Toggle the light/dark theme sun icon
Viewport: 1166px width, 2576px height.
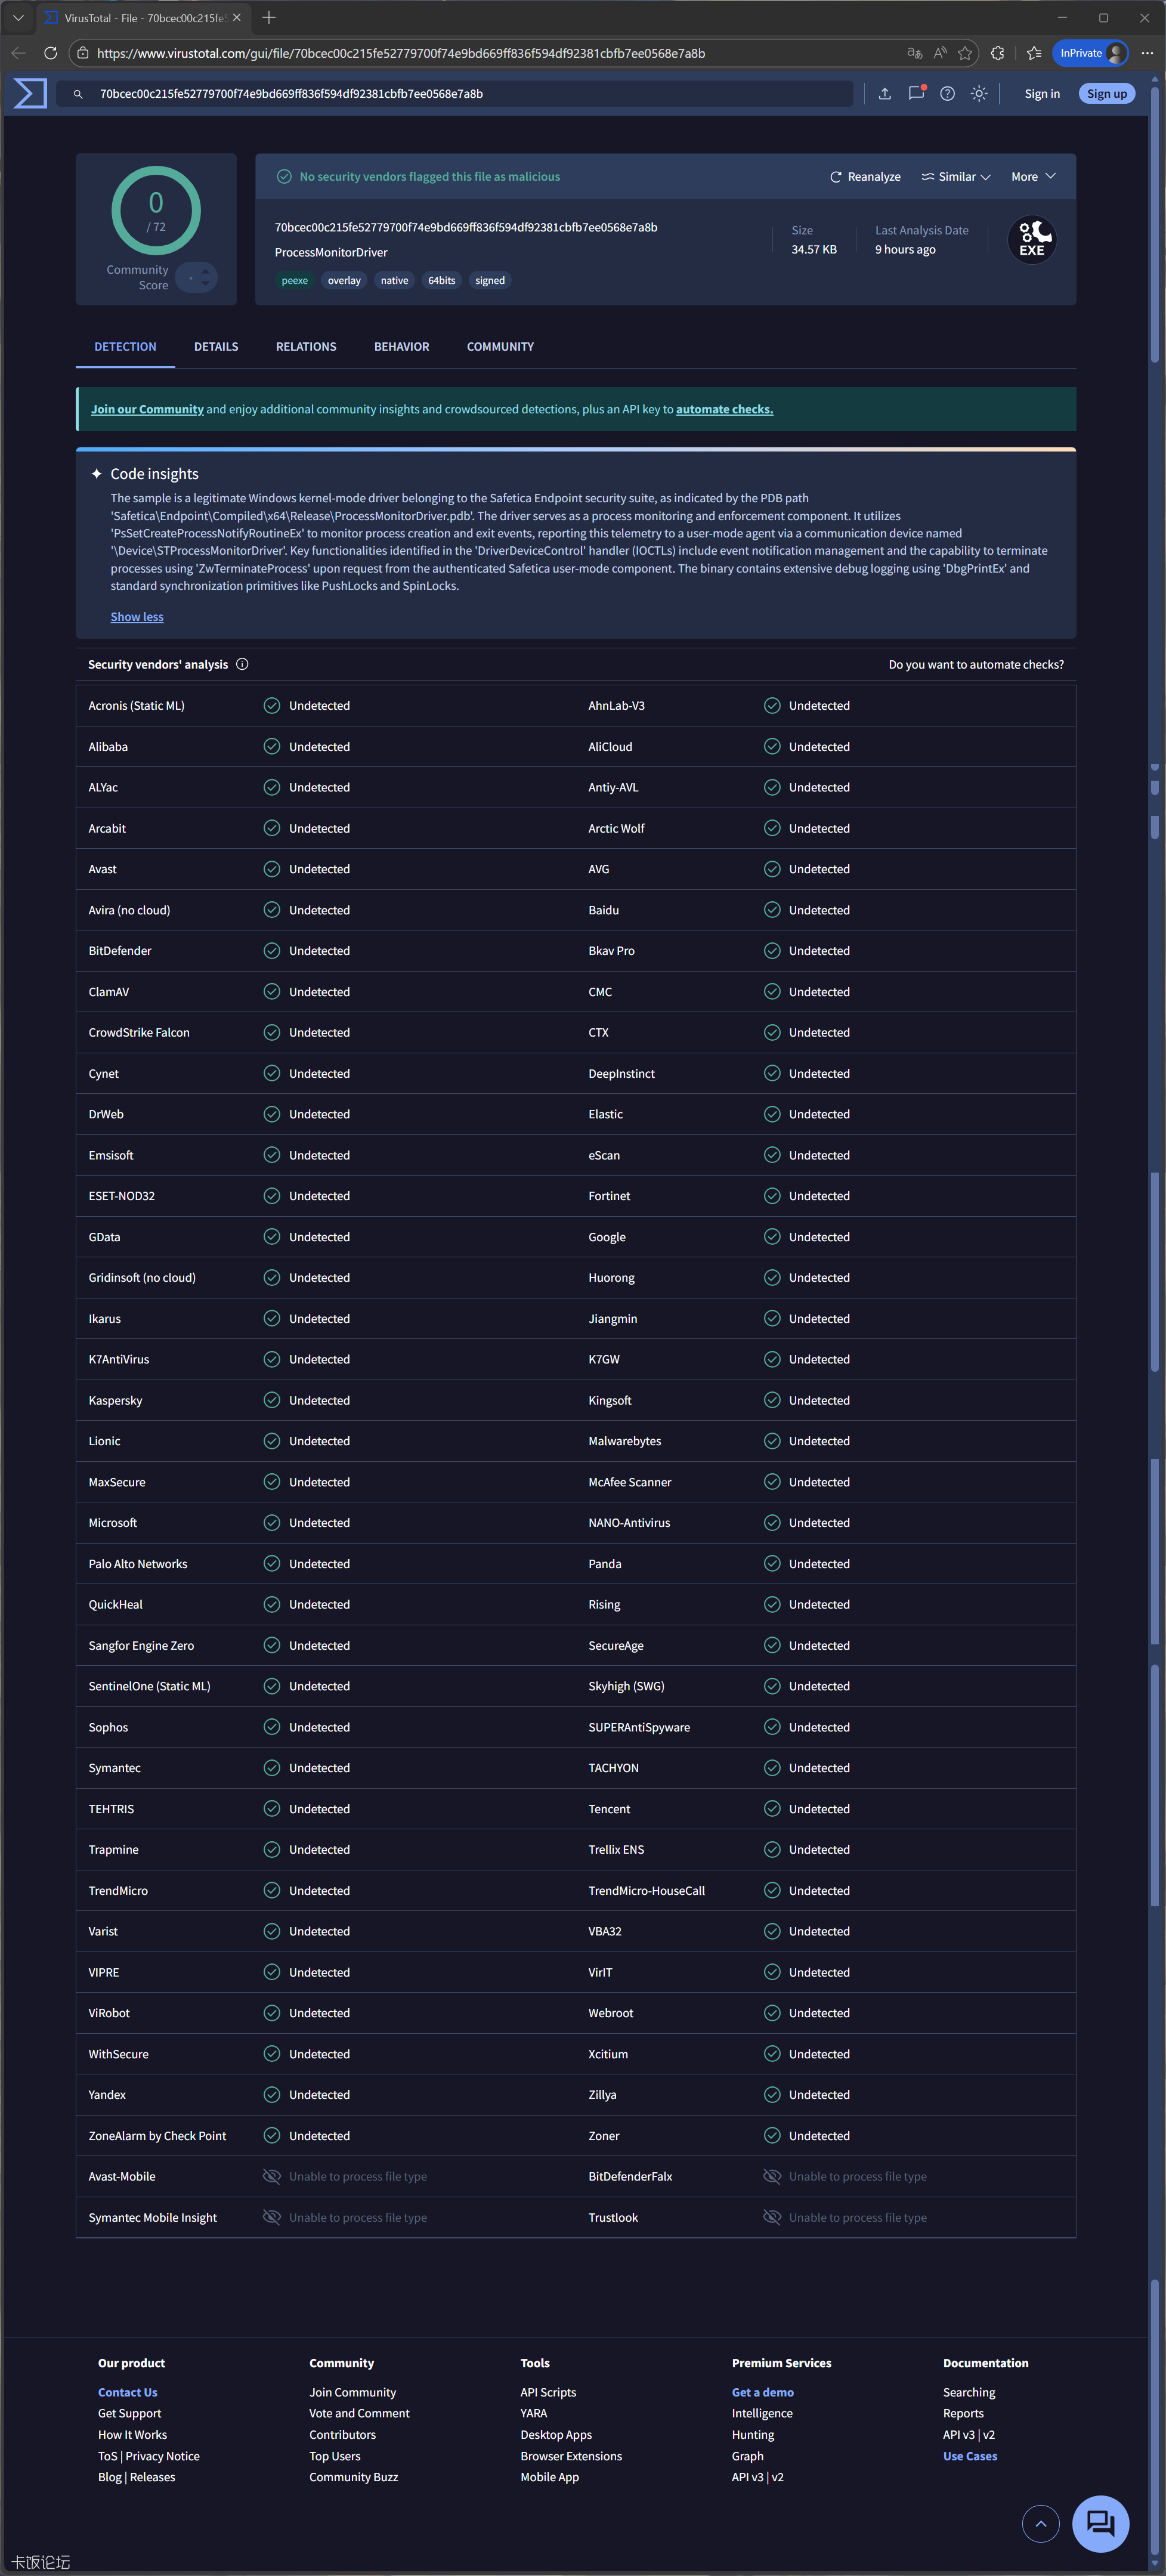(x=979, y=93)
